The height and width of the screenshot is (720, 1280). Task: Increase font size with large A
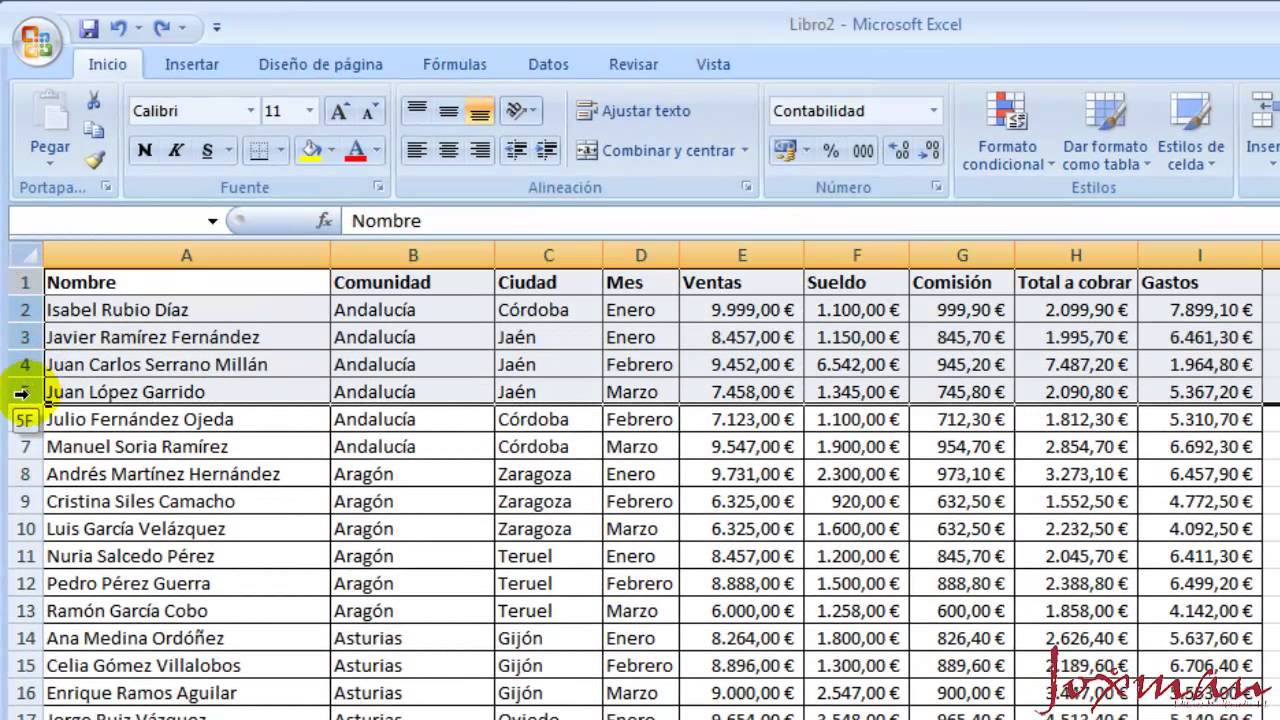point(340,111)
